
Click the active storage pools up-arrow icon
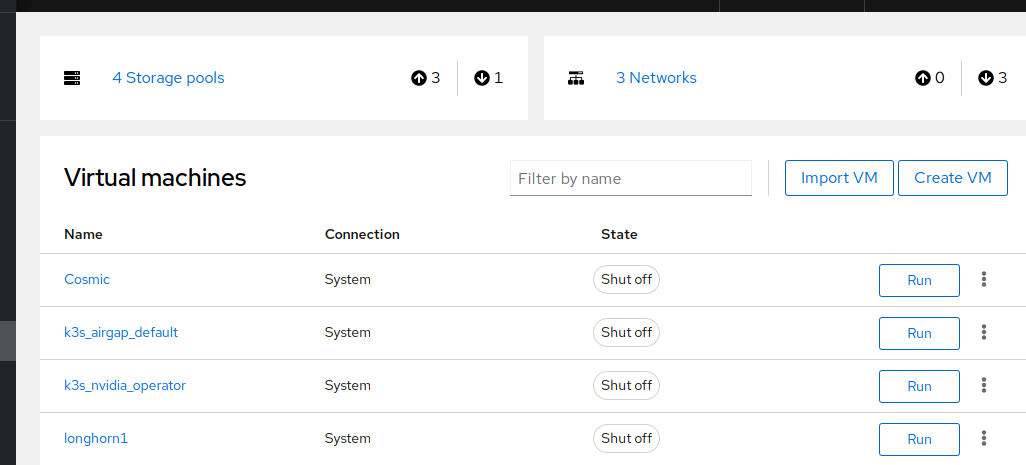point(418,78)
